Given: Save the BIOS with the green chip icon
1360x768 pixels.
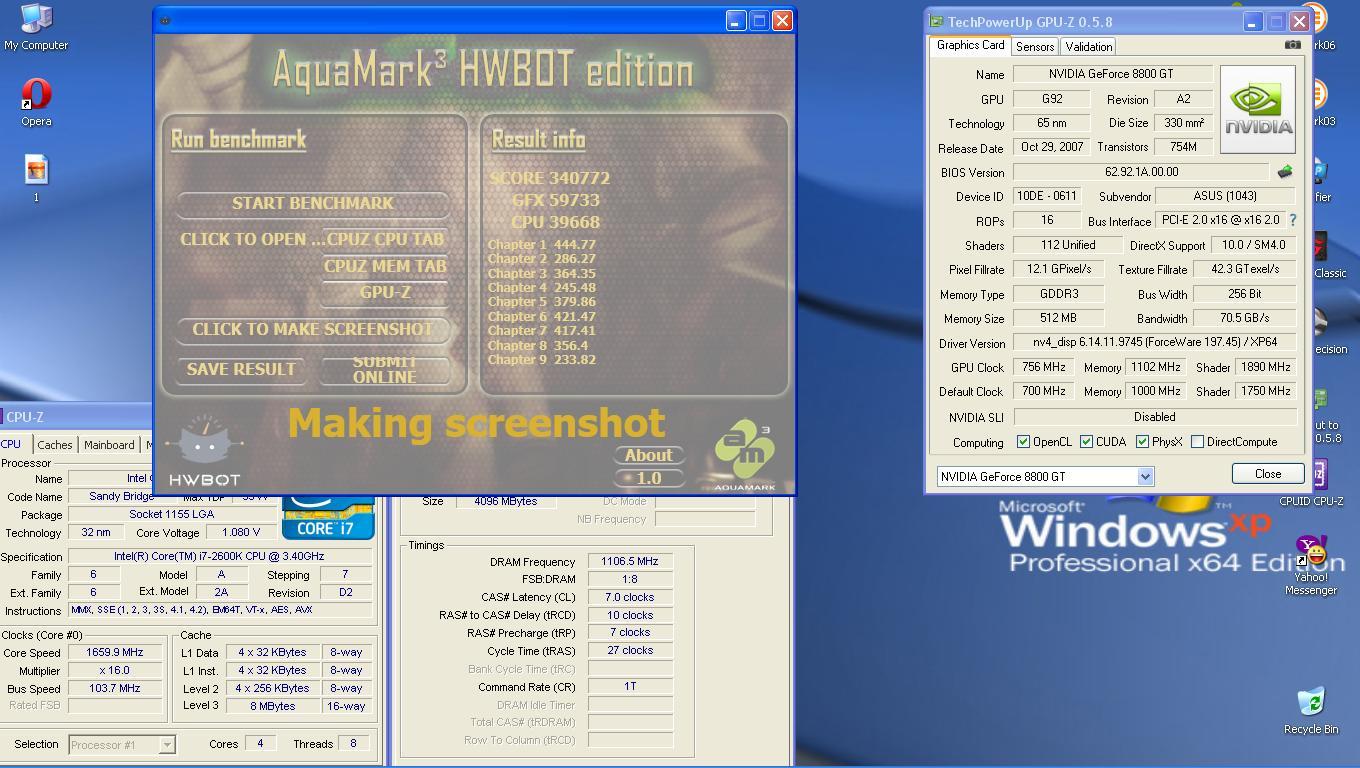Looking at the screenshot, I should (x=1285, y=172).
